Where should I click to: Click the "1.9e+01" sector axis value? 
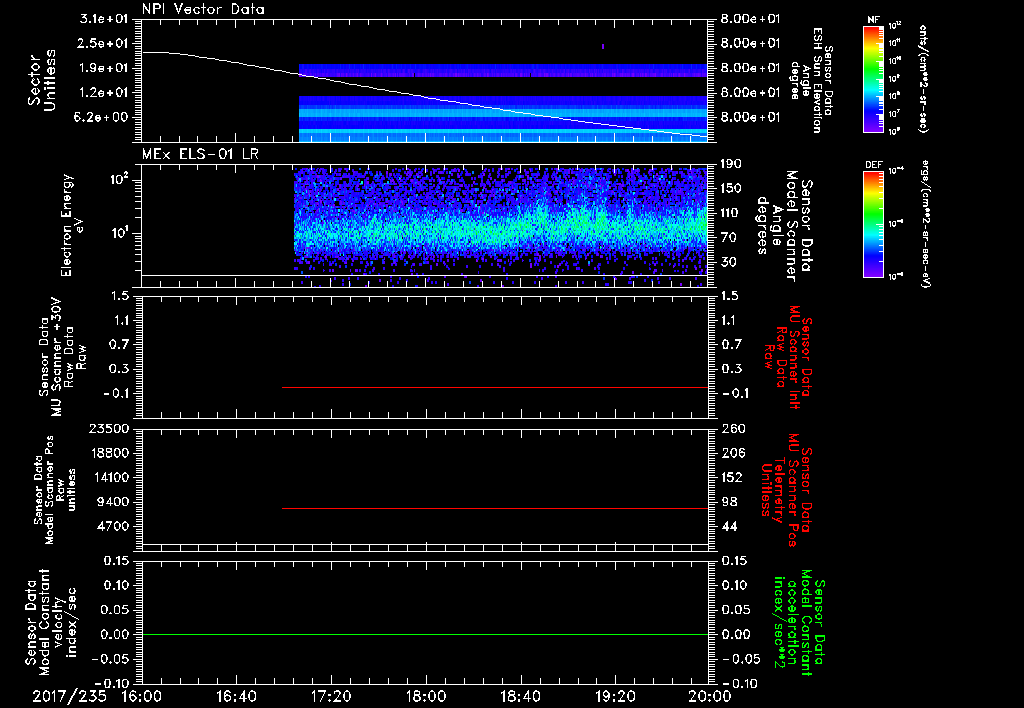[104, 68]
